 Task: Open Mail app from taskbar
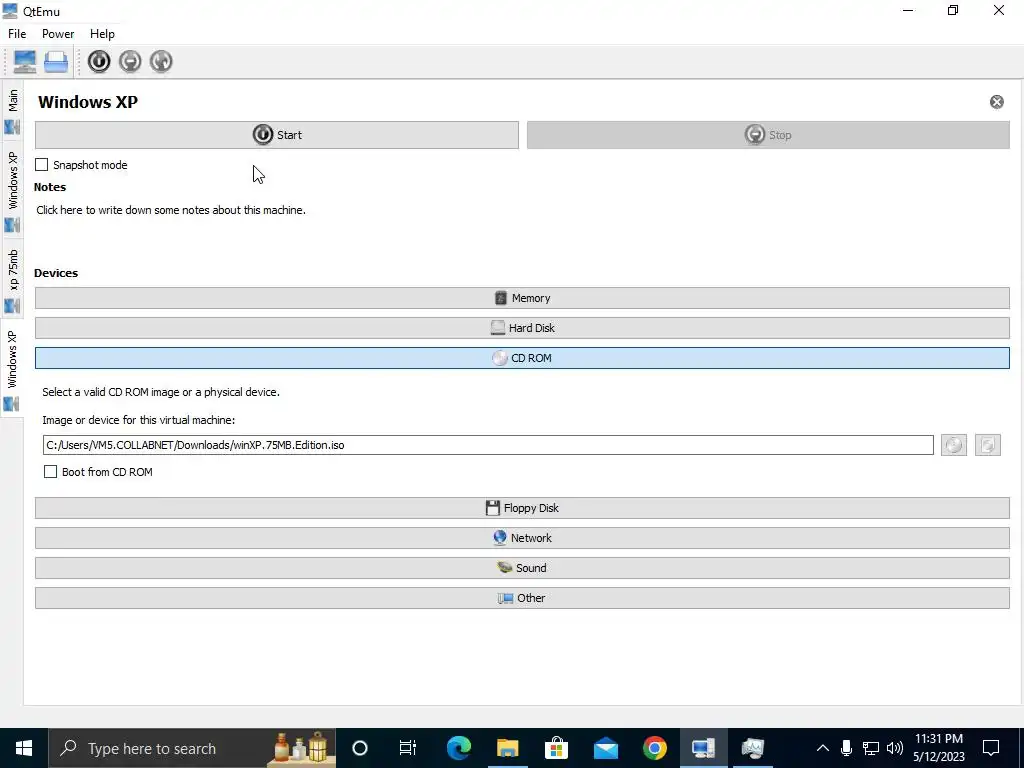(605, 748)
